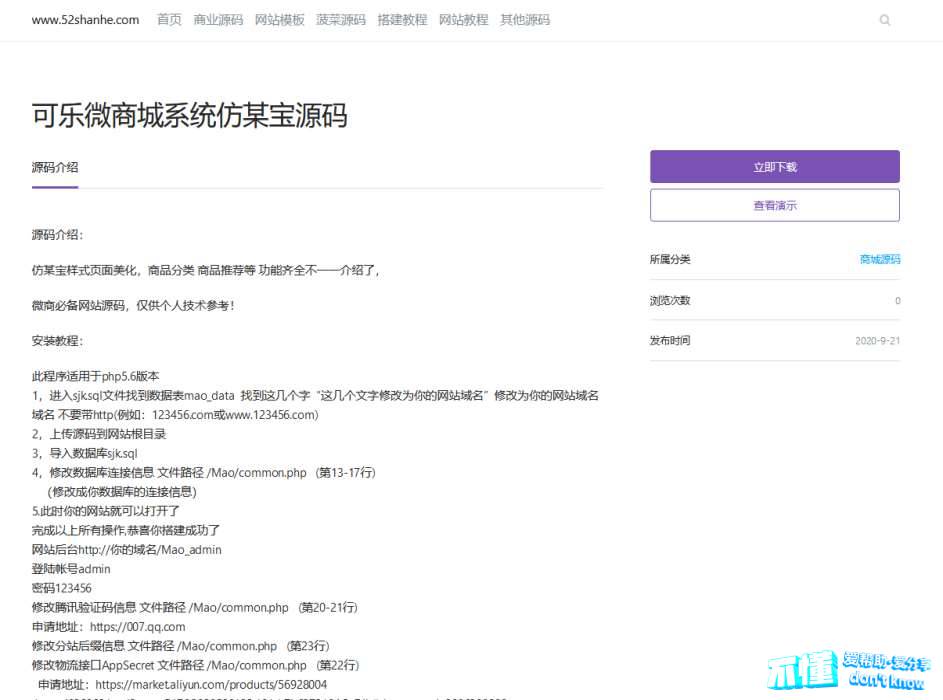Select 网站模板 in the top navigation
Viewport: 943px width, 700px height.
click(x=279, y=20)
